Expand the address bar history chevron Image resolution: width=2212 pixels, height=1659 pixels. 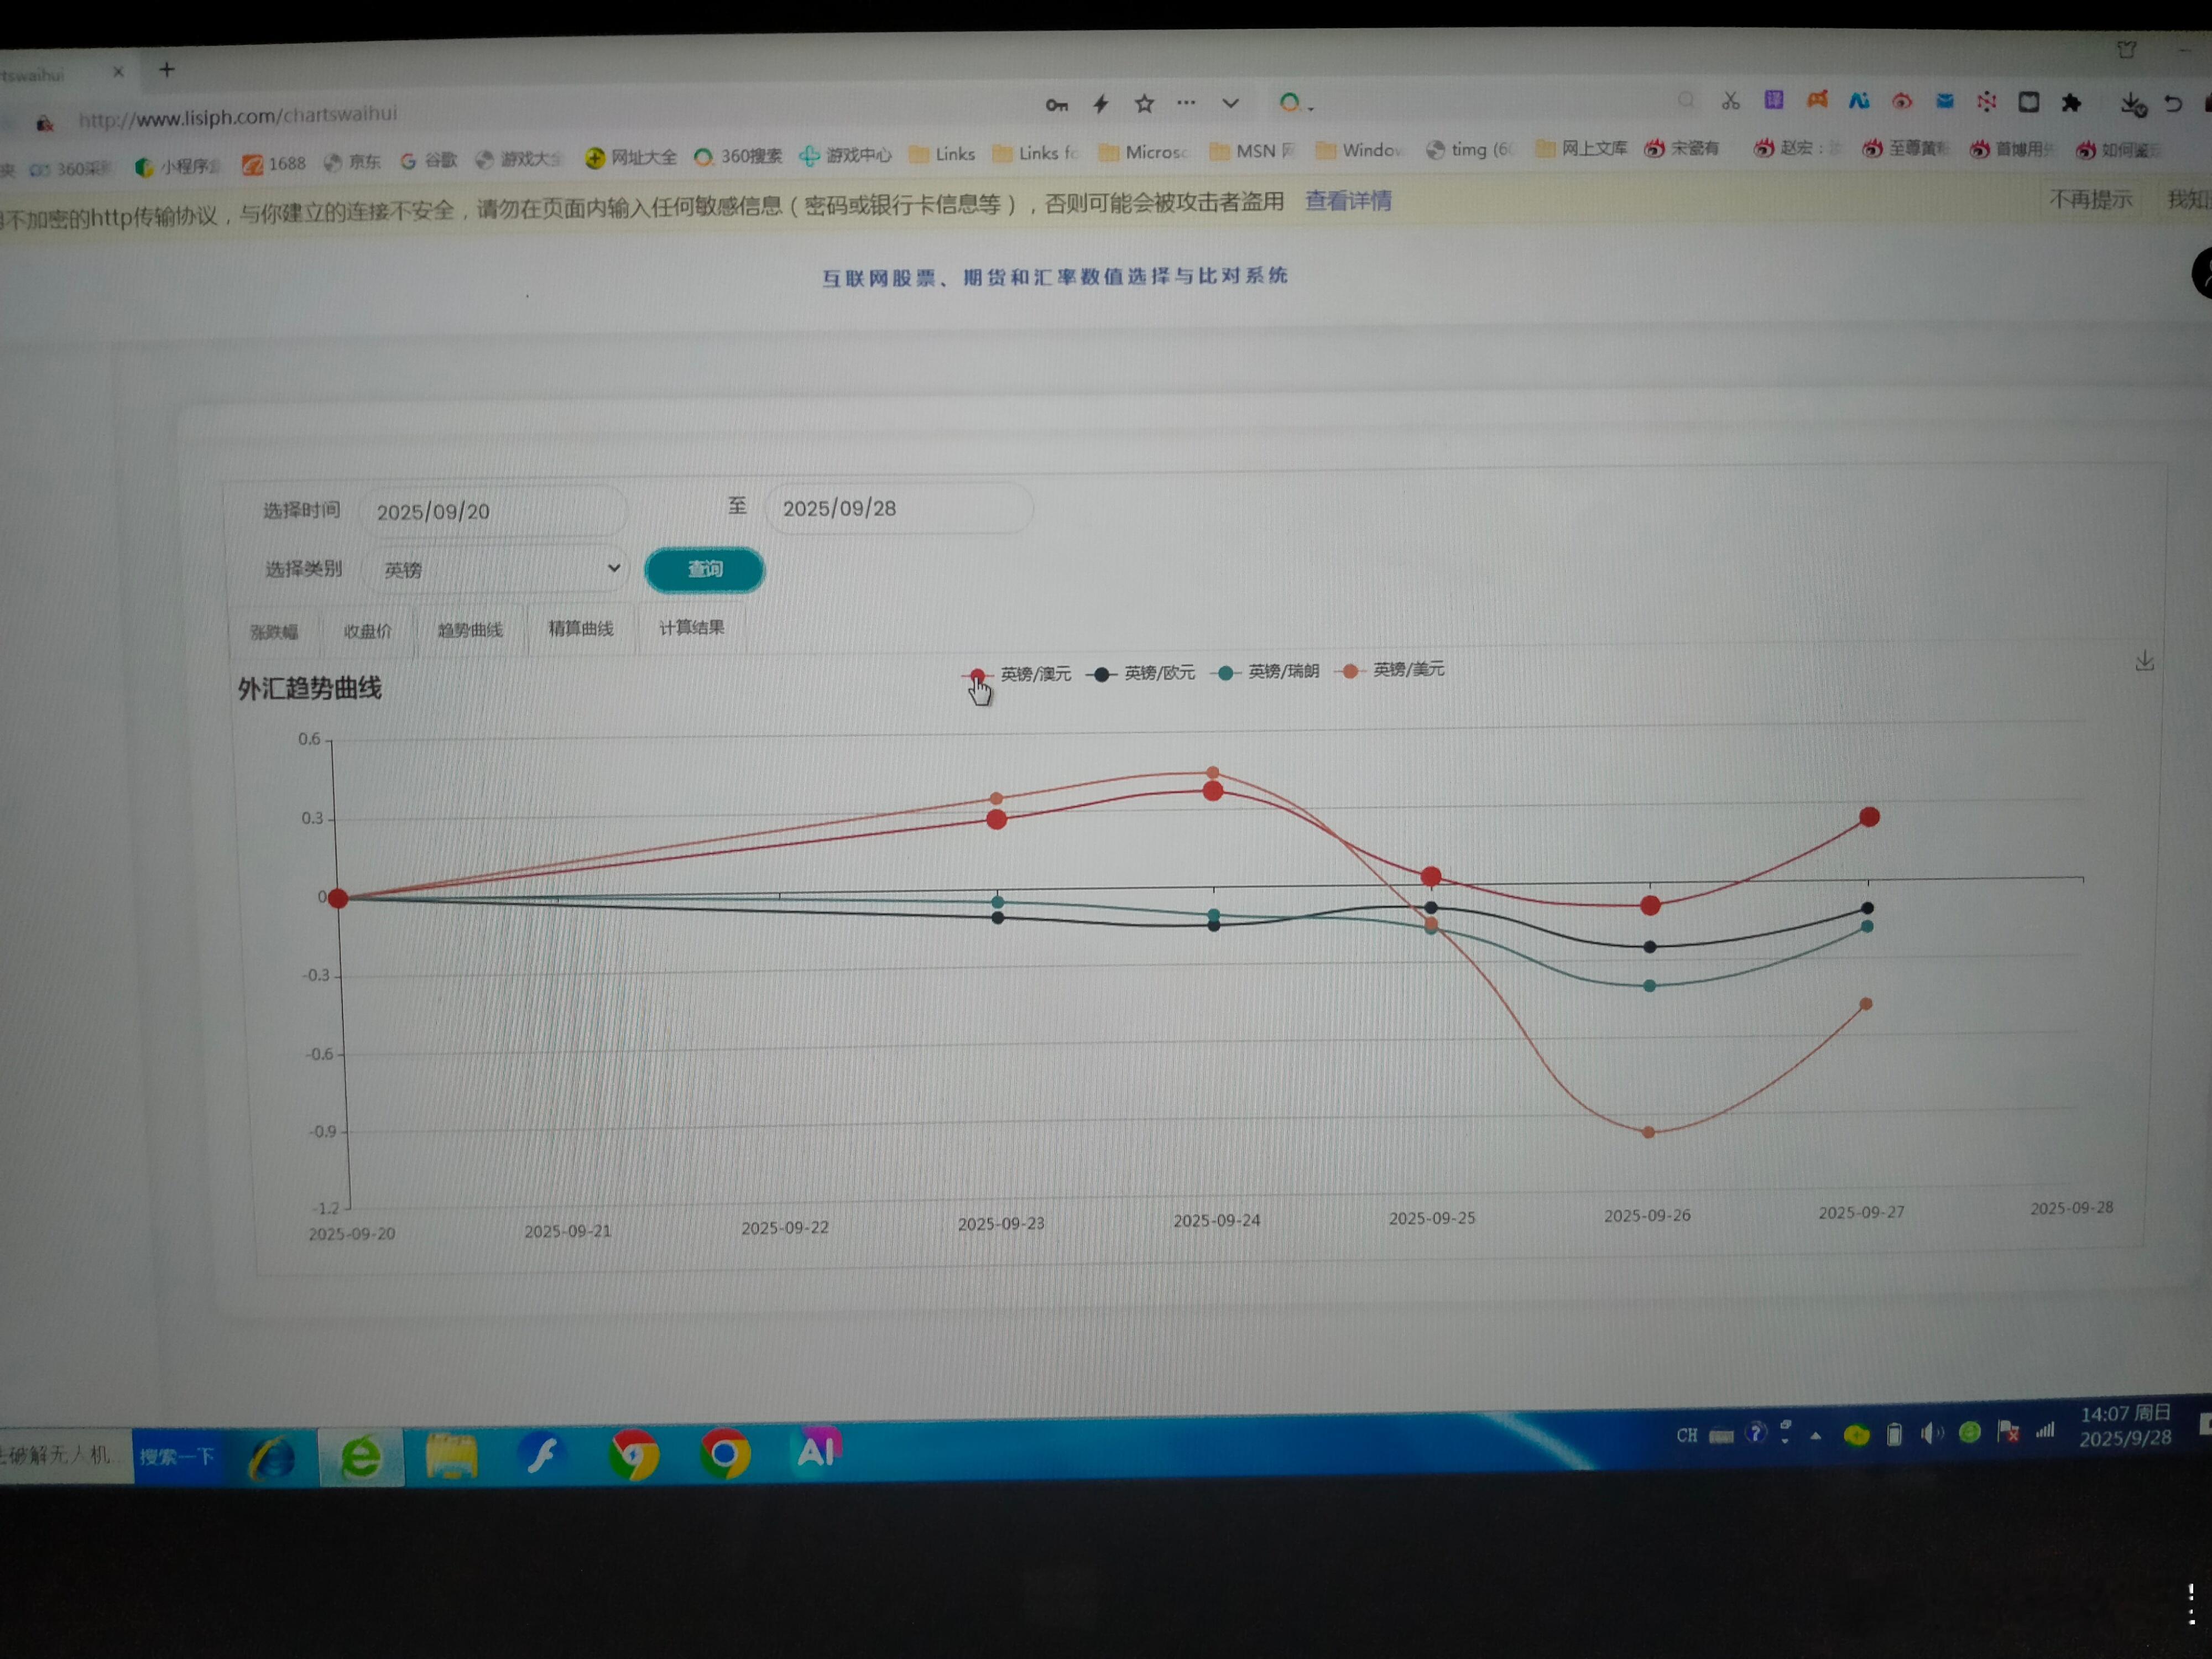click(1231, 102)
